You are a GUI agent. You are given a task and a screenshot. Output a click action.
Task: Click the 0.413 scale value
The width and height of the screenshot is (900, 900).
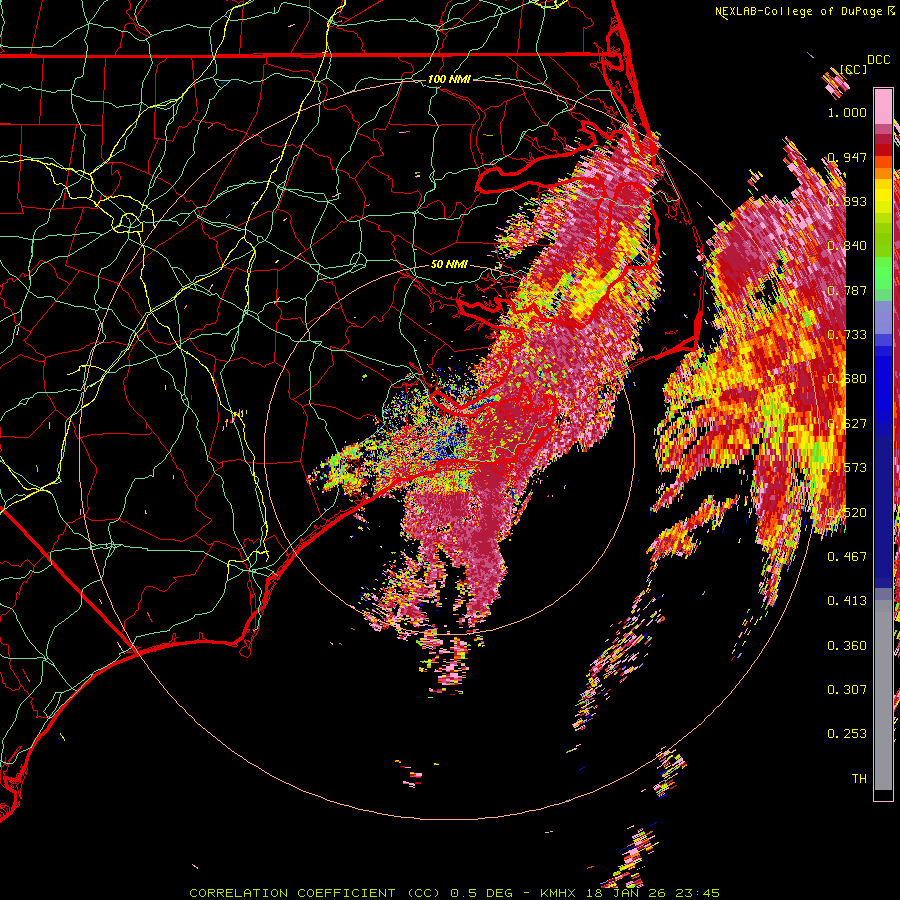tap(847, 601)
